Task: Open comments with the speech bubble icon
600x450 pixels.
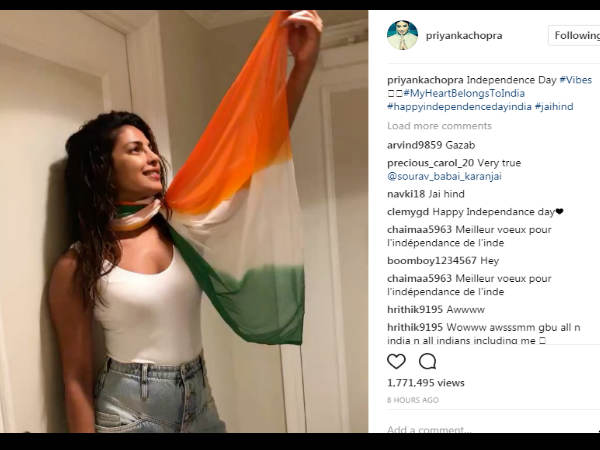Action: [427, 361]
